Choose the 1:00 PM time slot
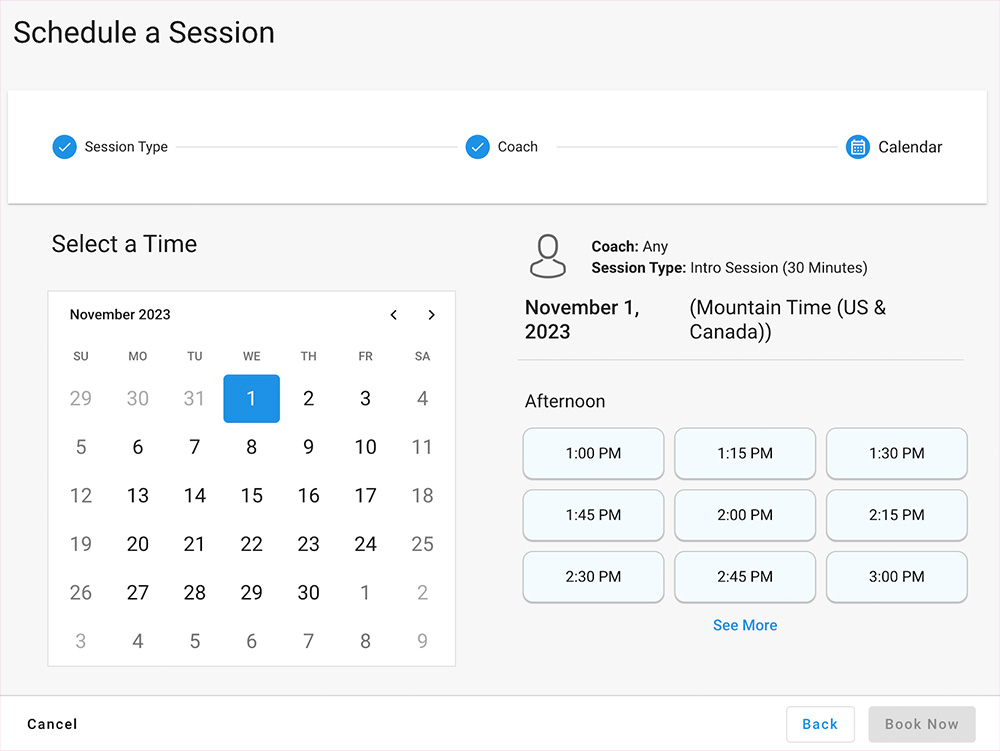Viewport: 1000px width, 751px height. (593, 453)
